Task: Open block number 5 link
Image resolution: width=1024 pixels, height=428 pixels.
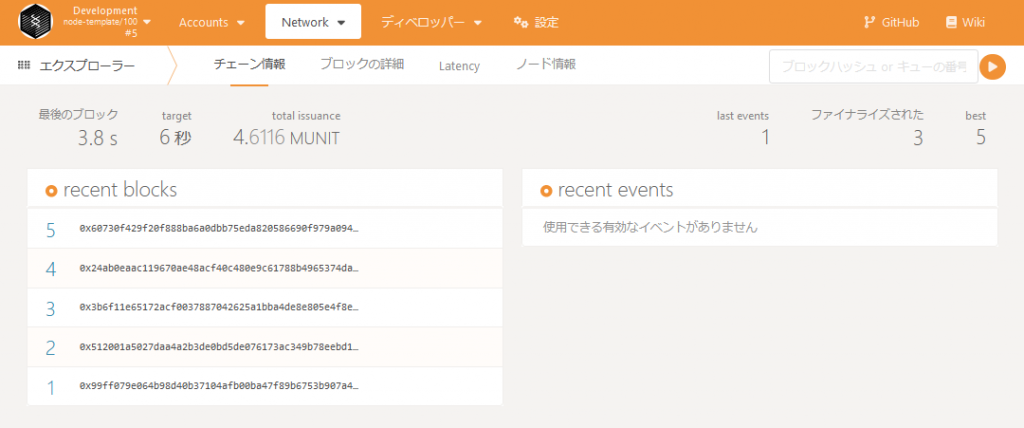Action: (x=51, y=230)
